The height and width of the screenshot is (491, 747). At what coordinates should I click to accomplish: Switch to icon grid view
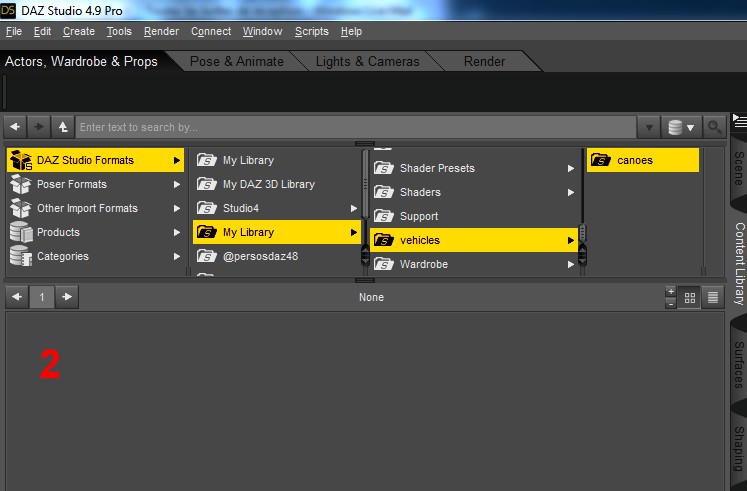coord(689,298)
